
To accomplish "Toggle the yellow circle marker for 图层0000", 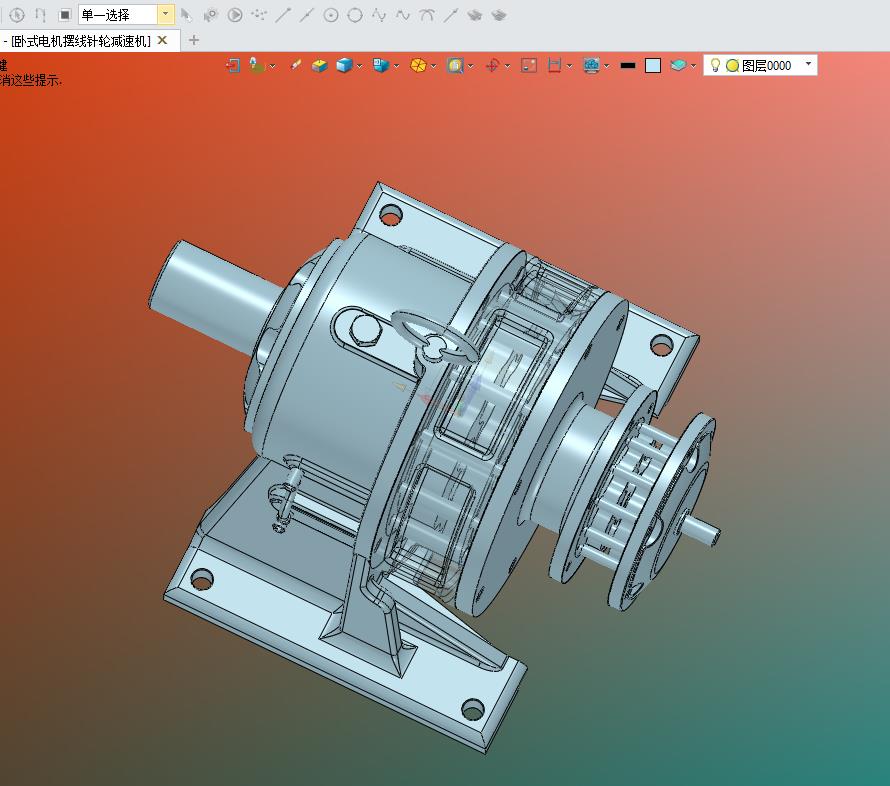I will tap(732, 66).
